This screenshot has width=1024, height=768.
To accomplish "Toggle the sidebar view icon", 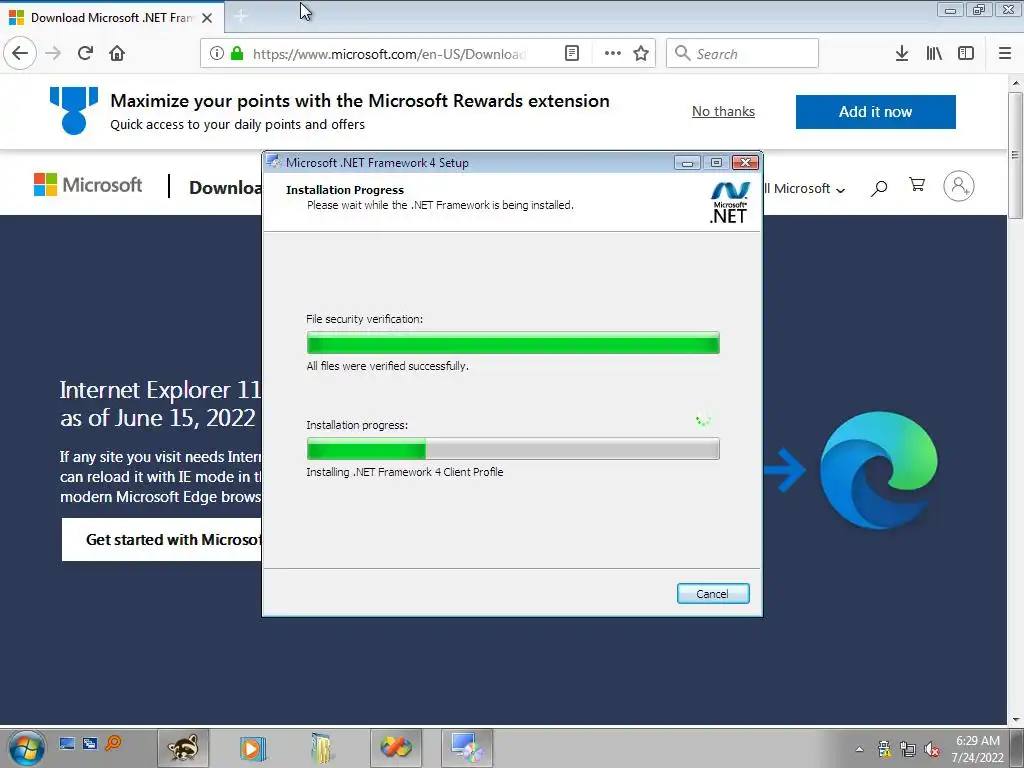I will [966, 53].
